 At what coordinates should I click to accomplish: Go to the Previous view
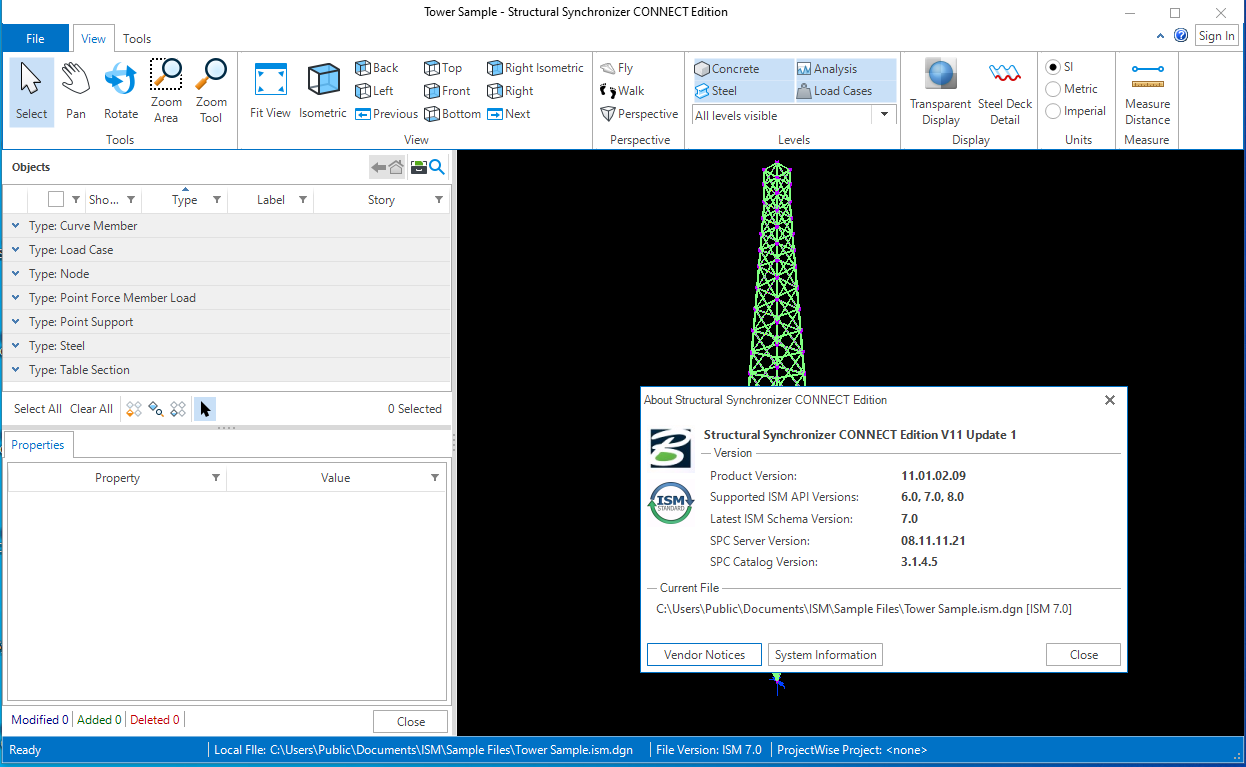pyautogui.click(x=387, y=114)
